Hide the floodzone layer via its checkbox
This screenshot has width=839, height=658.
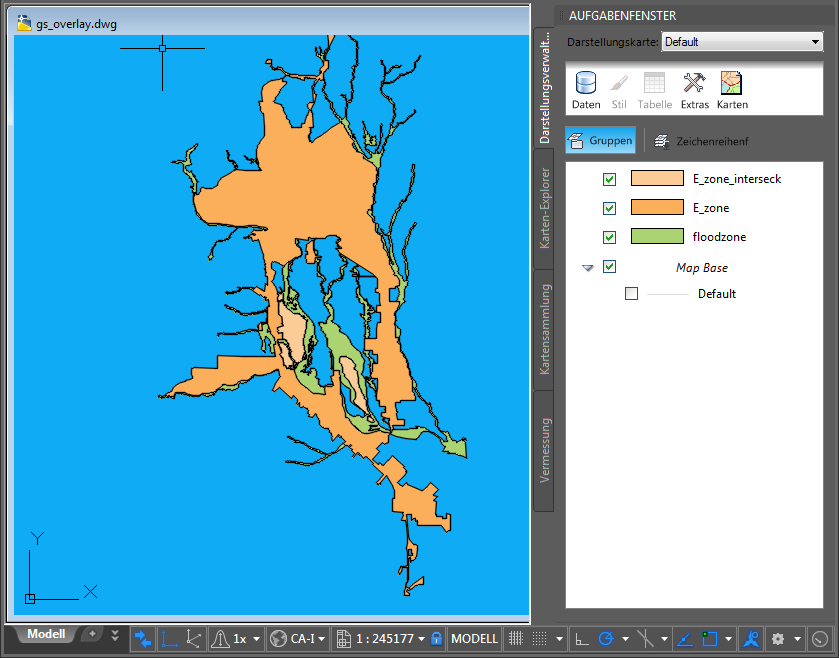click(x=610, y=237)
